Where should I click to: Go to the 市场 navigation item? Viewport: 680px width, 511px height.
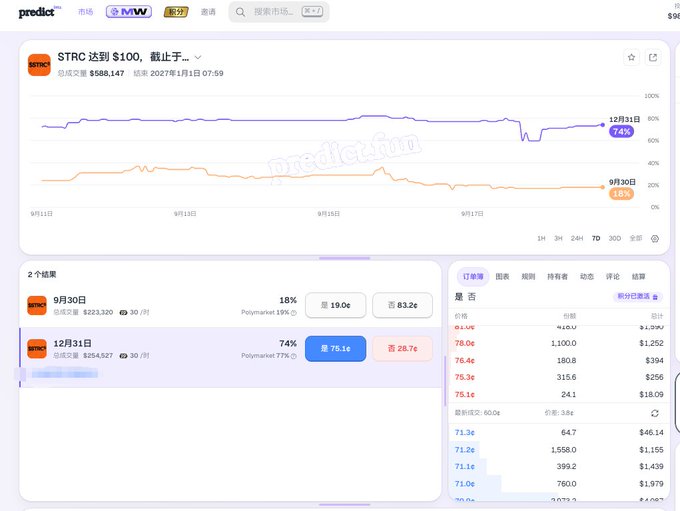click(x=85, y=12)
